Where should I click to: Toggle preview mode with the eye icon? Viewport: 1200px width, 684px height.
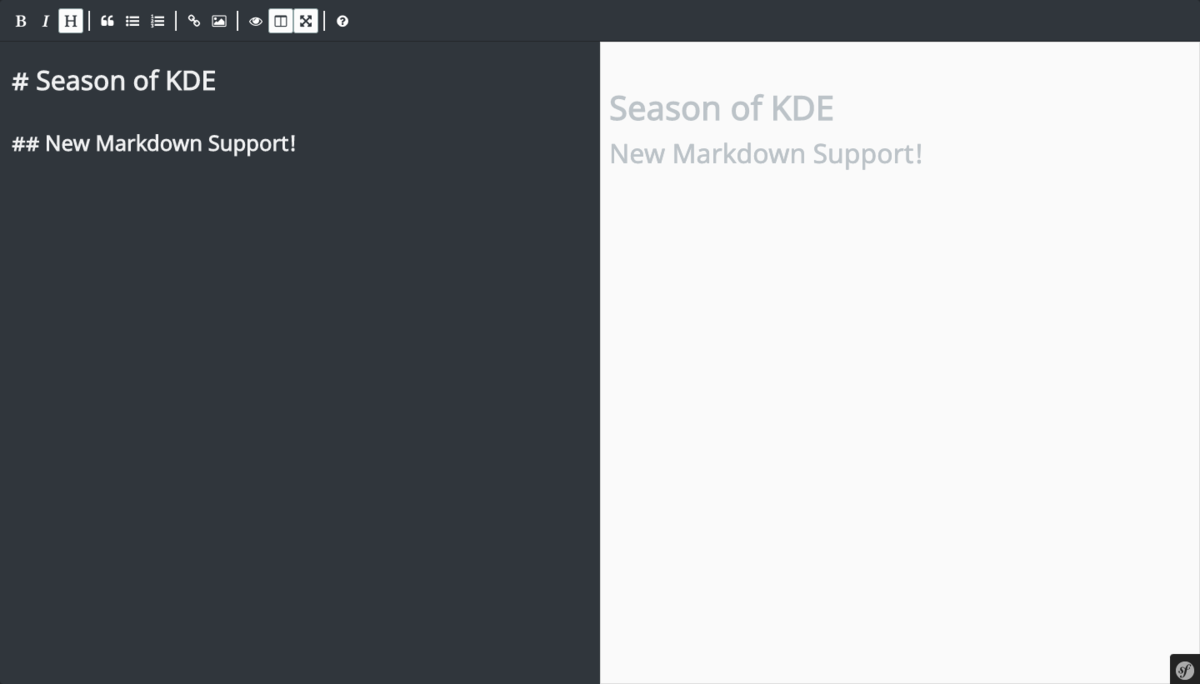pyautogui.click(x=256, y=21)
